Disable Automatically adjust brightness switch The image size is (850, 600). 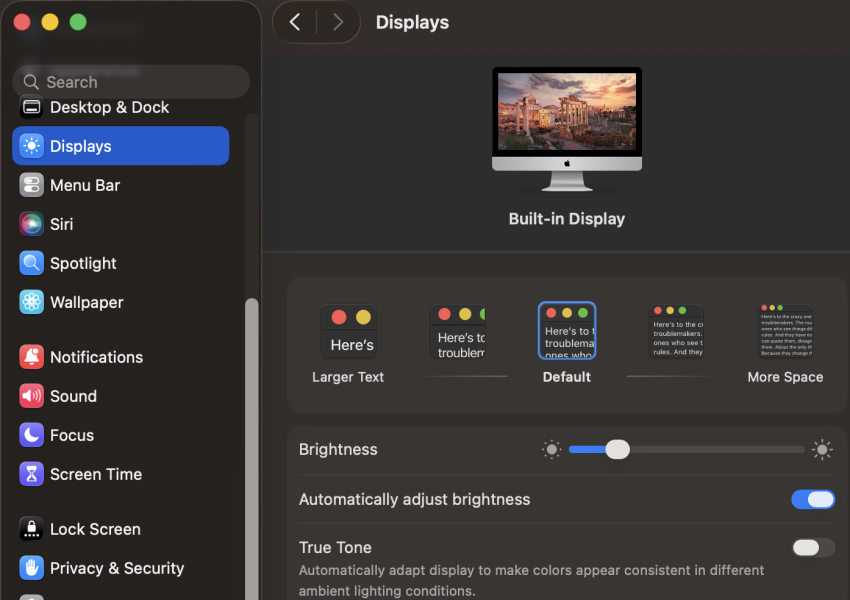tap(812, 499)
